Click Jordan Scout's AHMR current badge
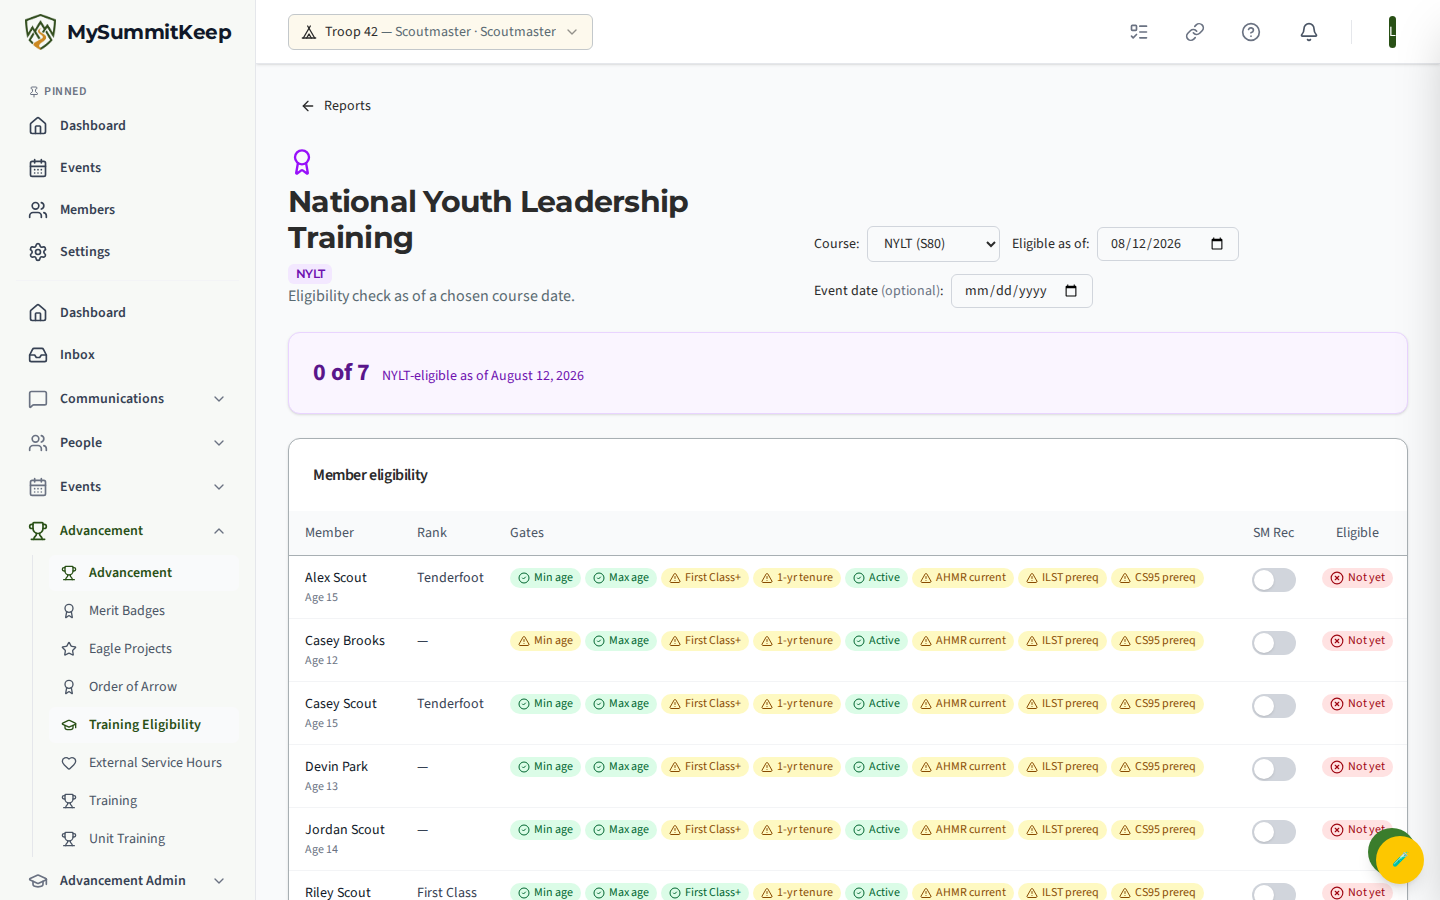The height and width of the screenshot is (900, 1440). pos(963,830)
